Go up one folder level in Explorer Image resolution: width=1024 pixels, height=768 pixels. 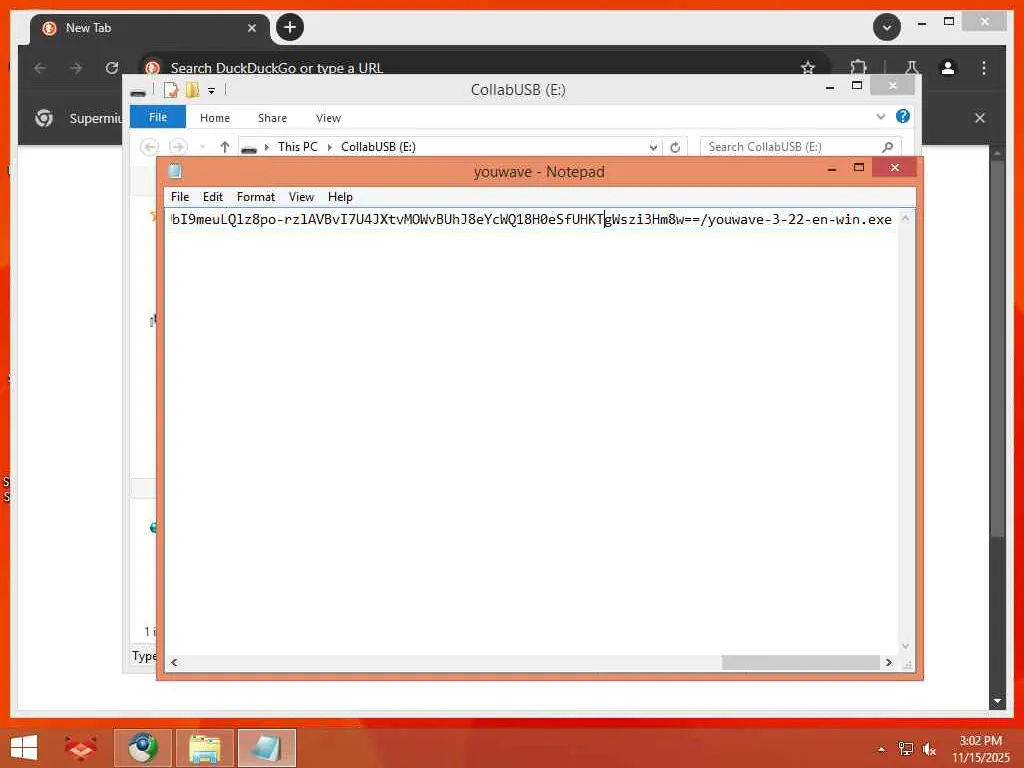(225, 147)
